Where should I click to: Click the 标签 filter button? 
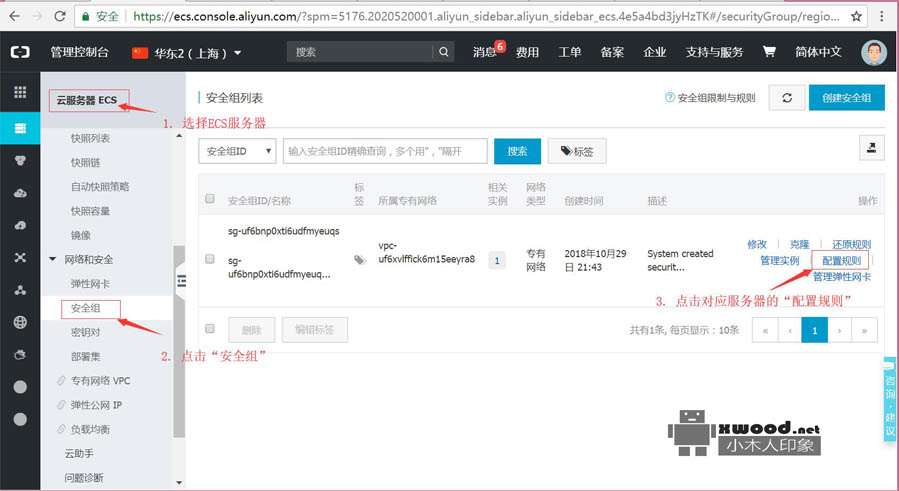(577, 151)
